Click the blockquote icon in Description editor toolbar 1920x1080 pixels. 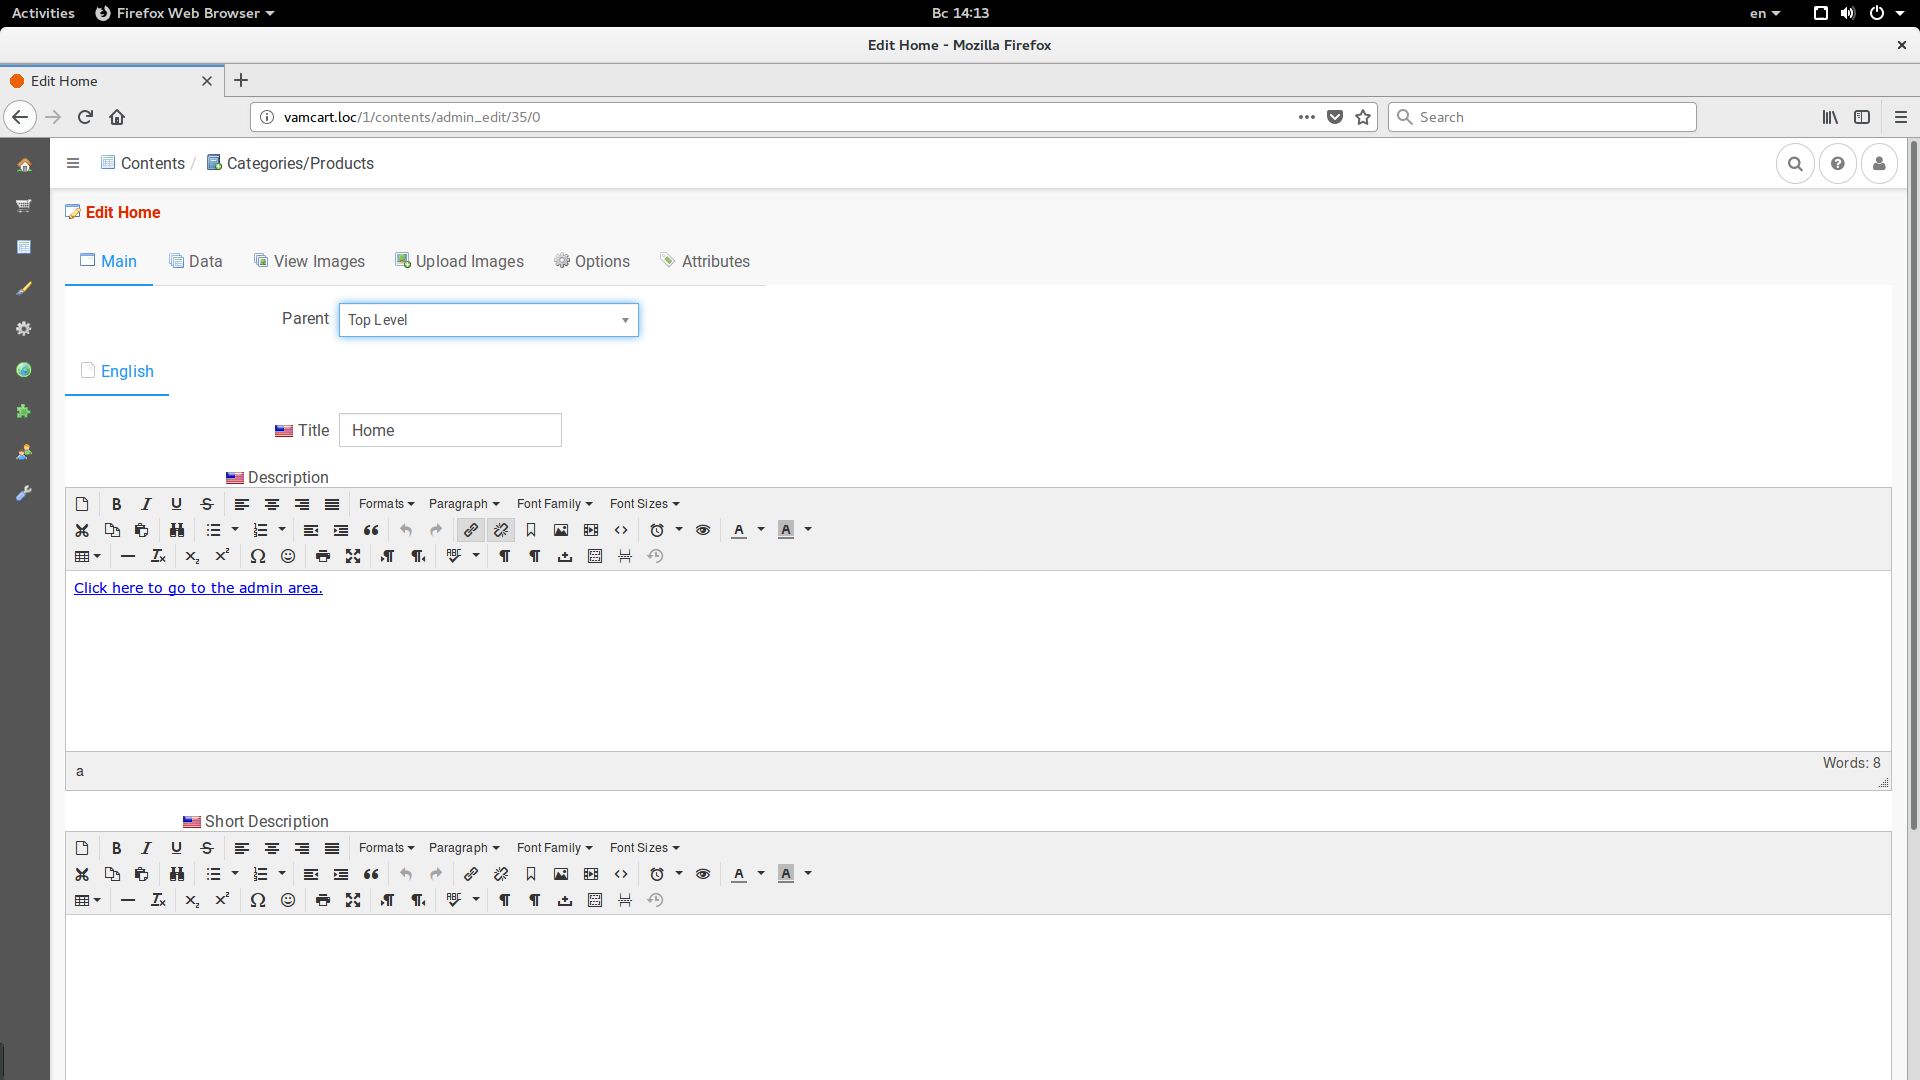click(x=371, y=530)
